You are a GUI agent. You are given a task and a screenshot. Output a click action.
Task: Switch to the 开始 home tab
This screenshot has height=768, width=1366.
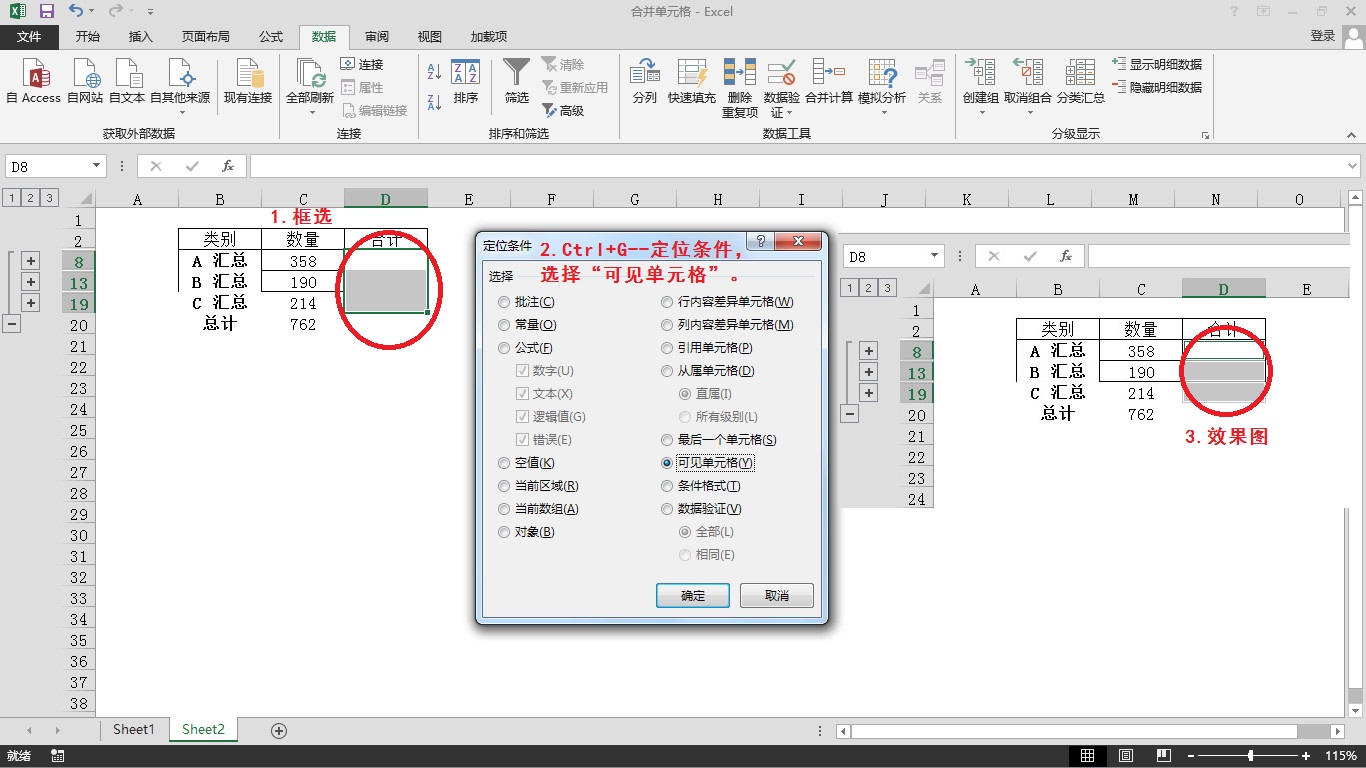(x=88, y=36)
